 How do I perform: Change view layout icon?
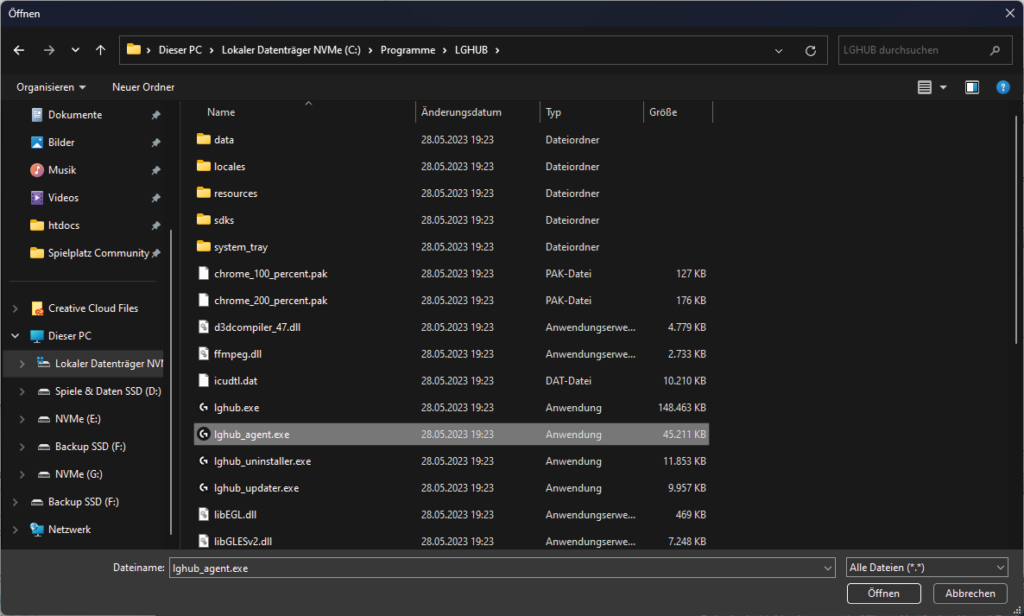coord(924,87)
